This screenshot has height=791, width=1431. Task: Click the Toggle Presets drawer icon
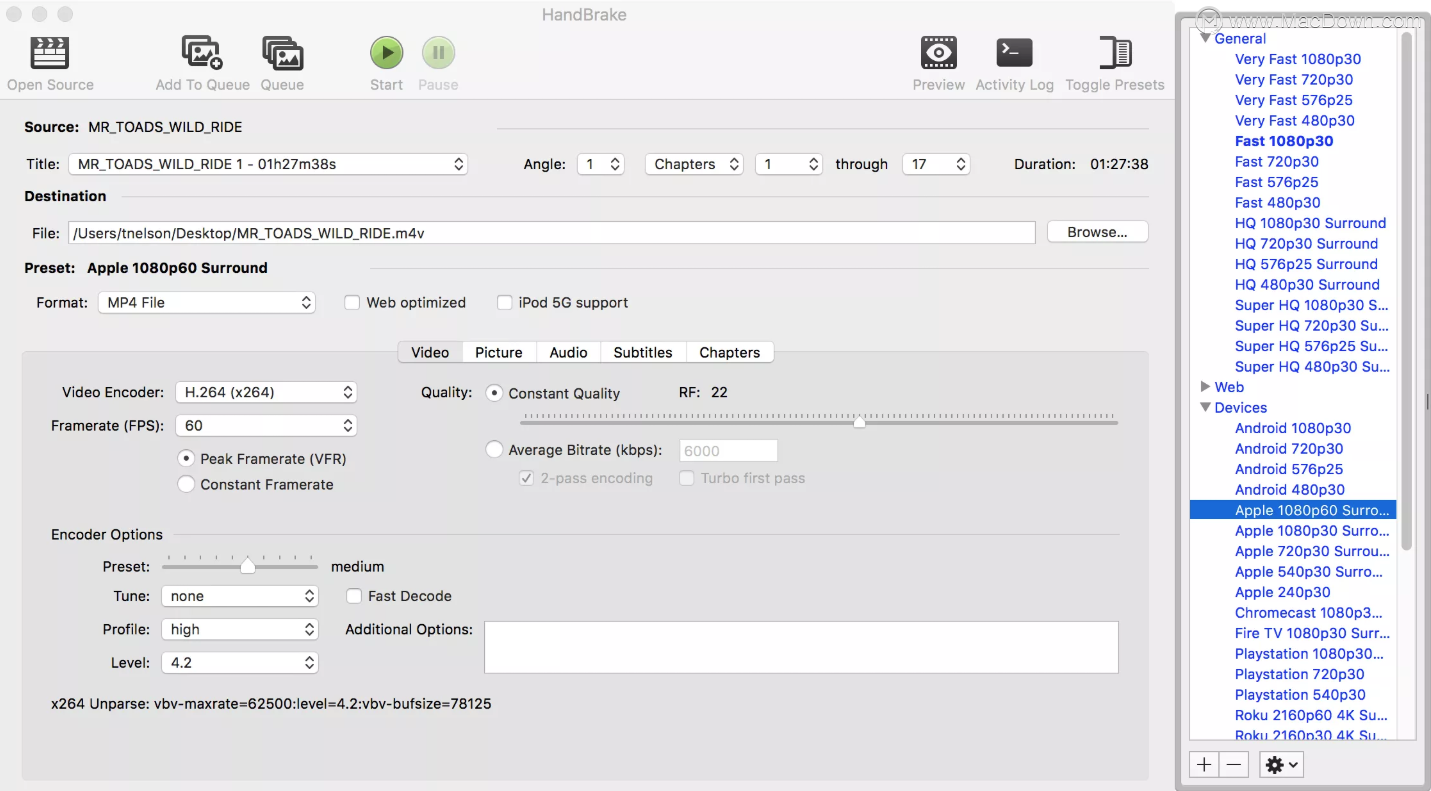[1114, 53]
